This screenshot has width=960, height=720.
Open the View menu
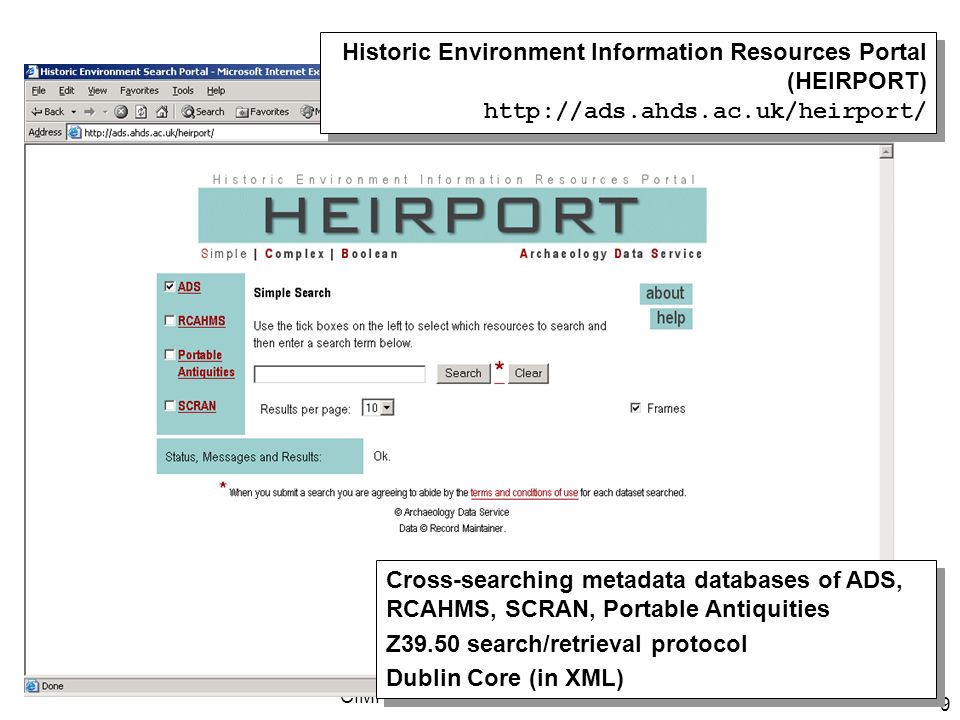(97, 91)
